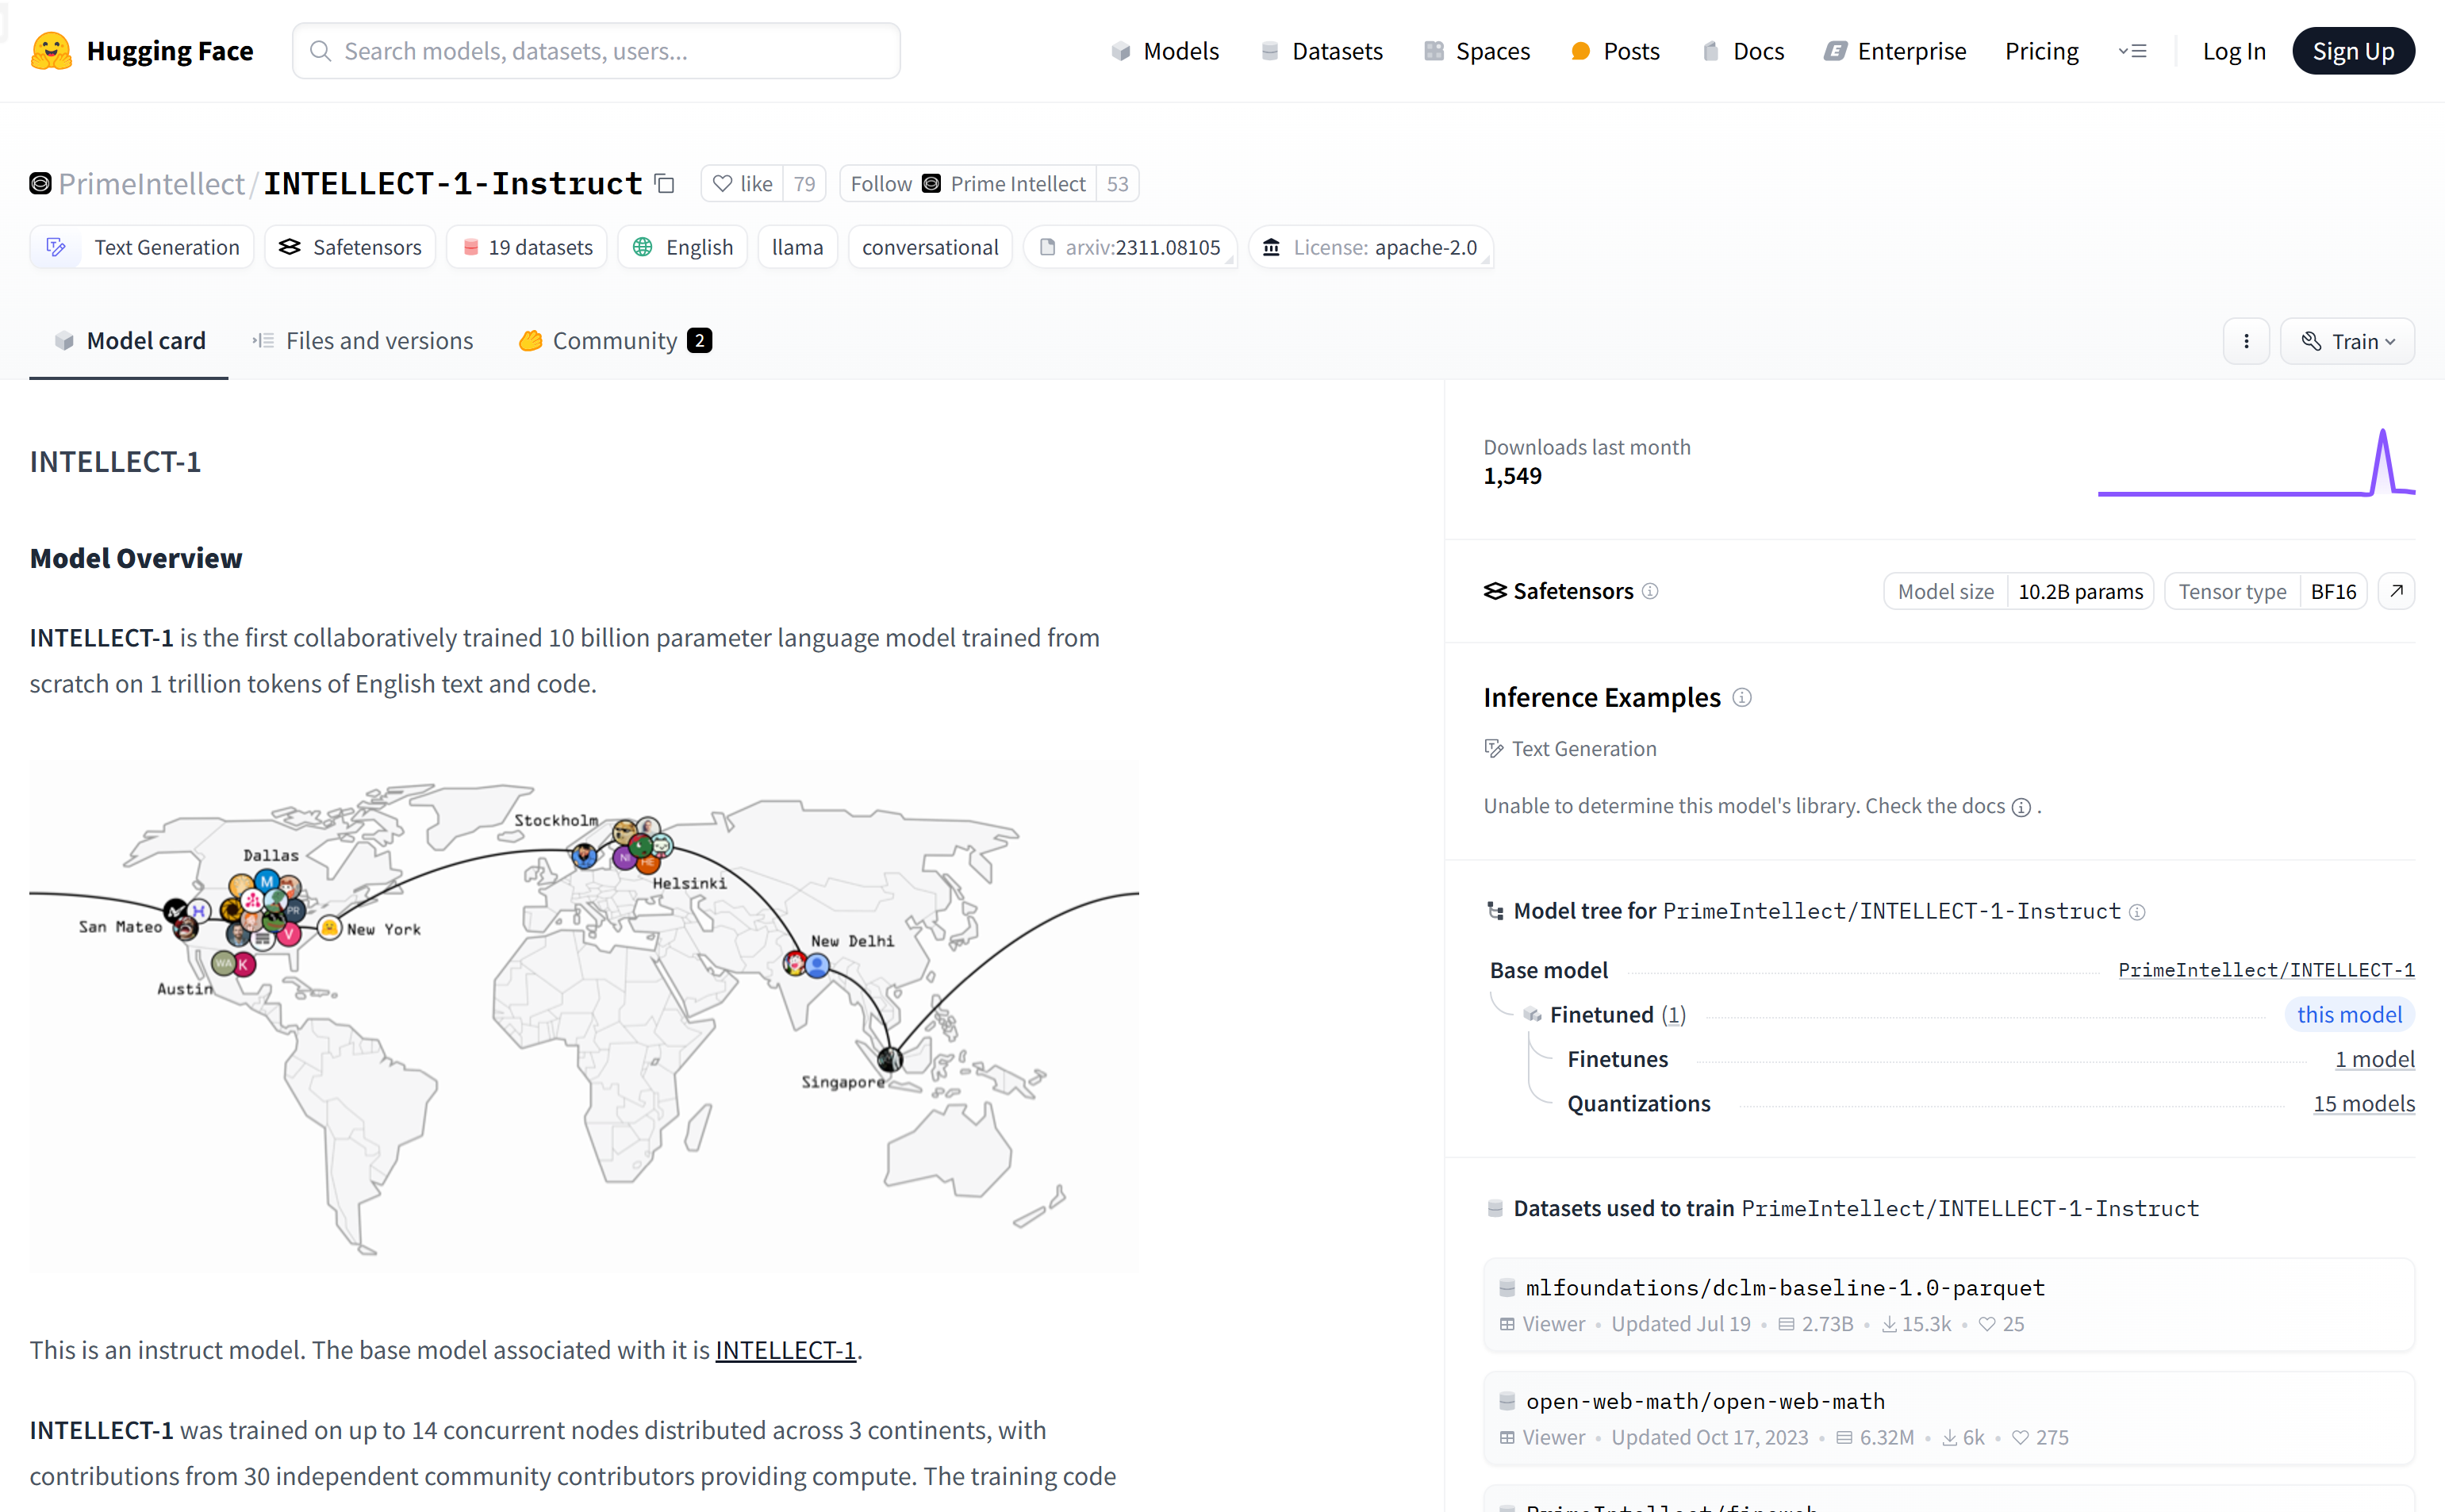The height and width of the screenshot is (1512, 2445).
Task: Select the conversational tag
Action: [x=930, y=247]
